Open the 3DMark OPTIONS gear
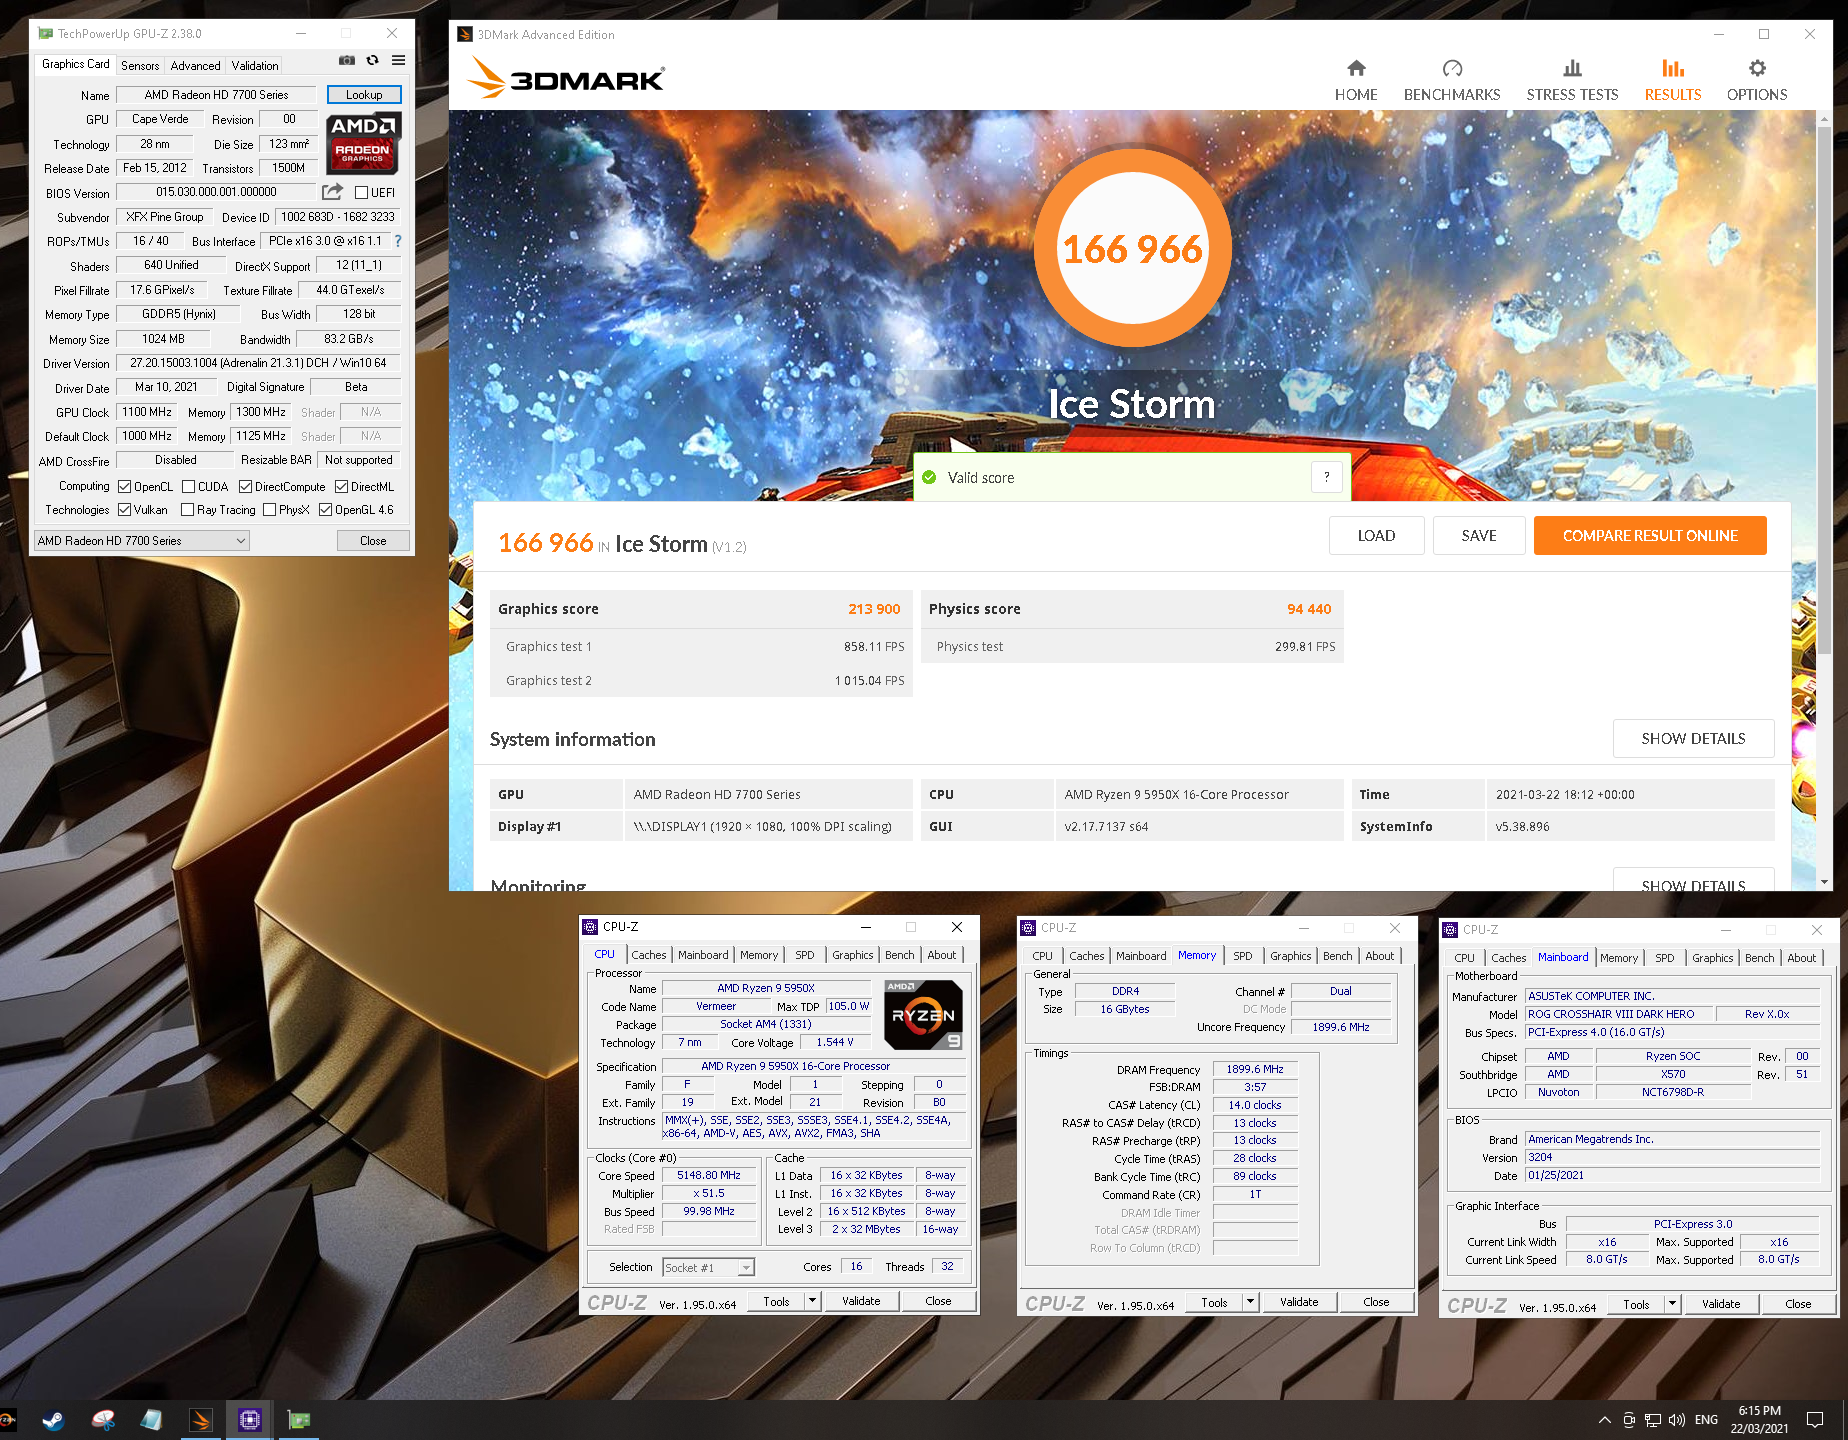1848x1440 pixels. coord(1757,80)
